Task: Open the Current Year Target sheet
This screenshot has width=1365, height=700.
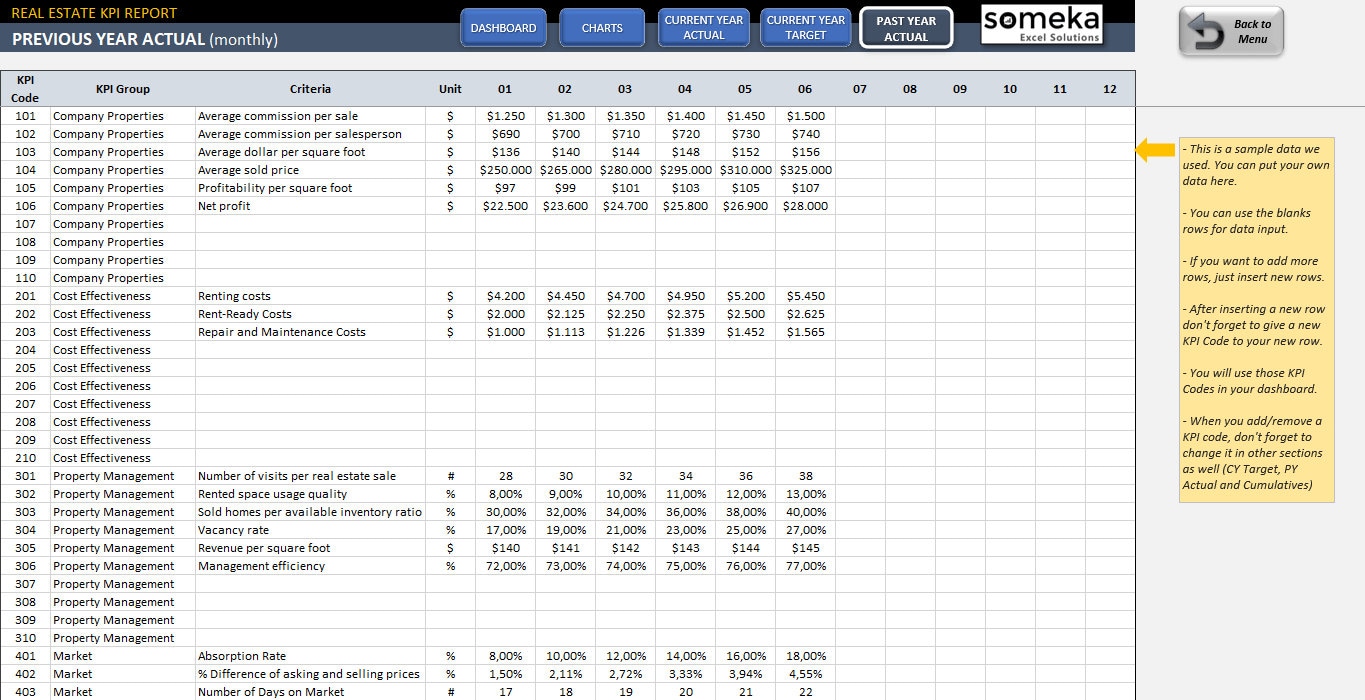Action: point(806,27)
